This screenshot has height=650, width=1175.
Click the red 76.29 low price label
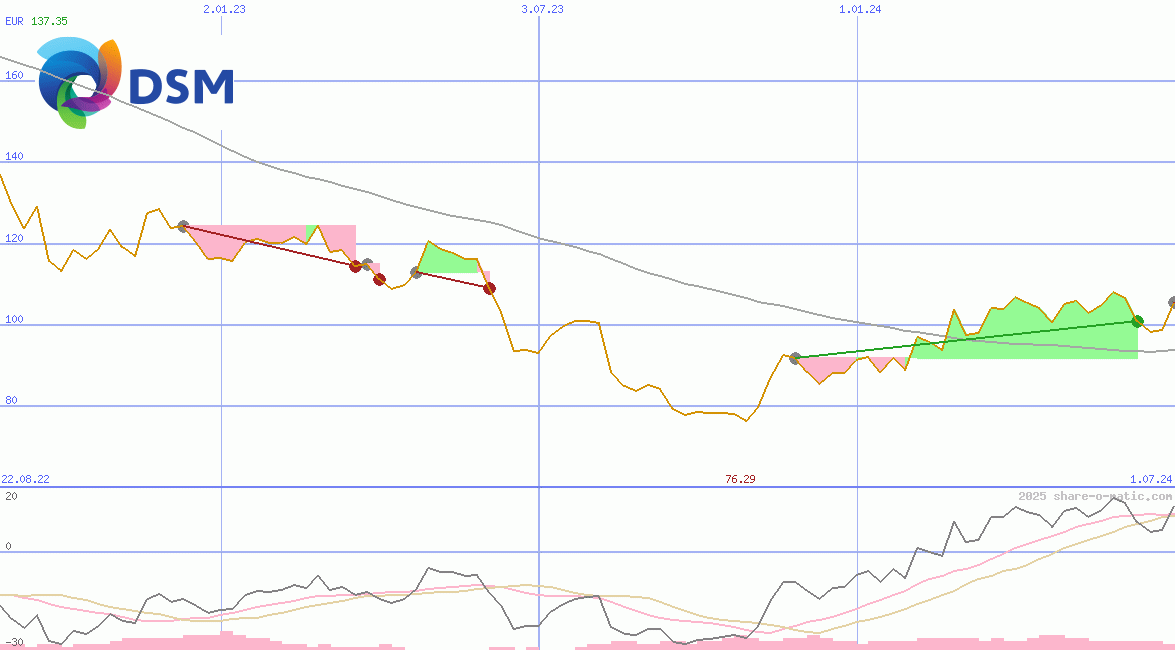(740, 479)
